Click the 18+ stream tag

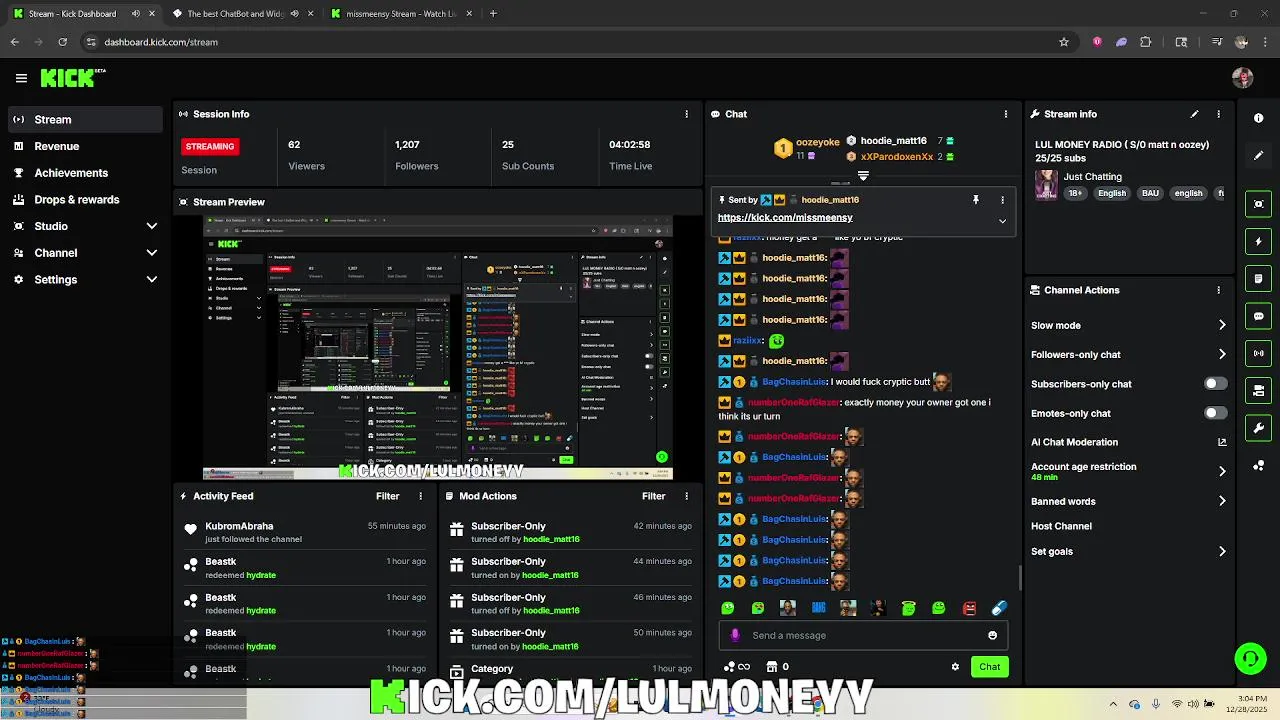(x=1074, y=193)
